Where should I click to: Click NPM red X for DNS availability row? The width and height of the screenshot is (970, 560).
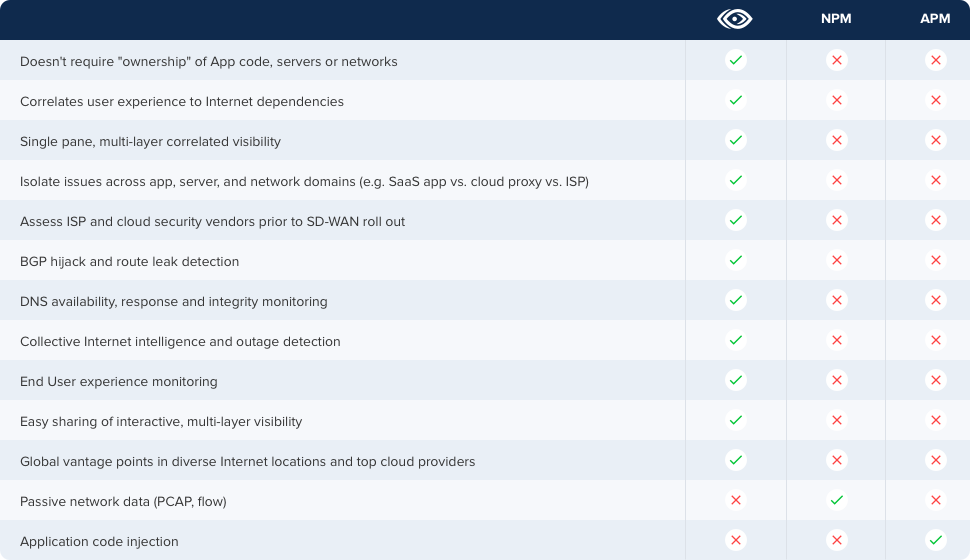click(x=836, y=300)
